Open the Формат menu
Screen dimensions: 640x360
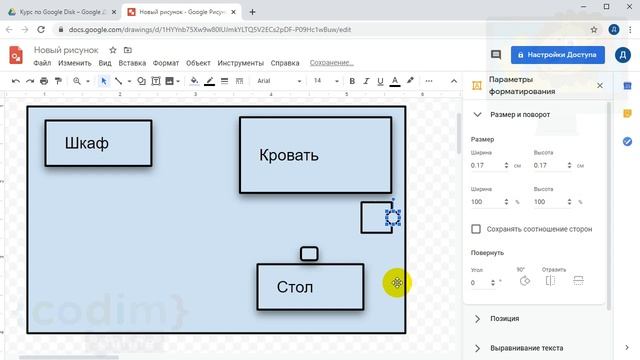(x=166, y=63)
